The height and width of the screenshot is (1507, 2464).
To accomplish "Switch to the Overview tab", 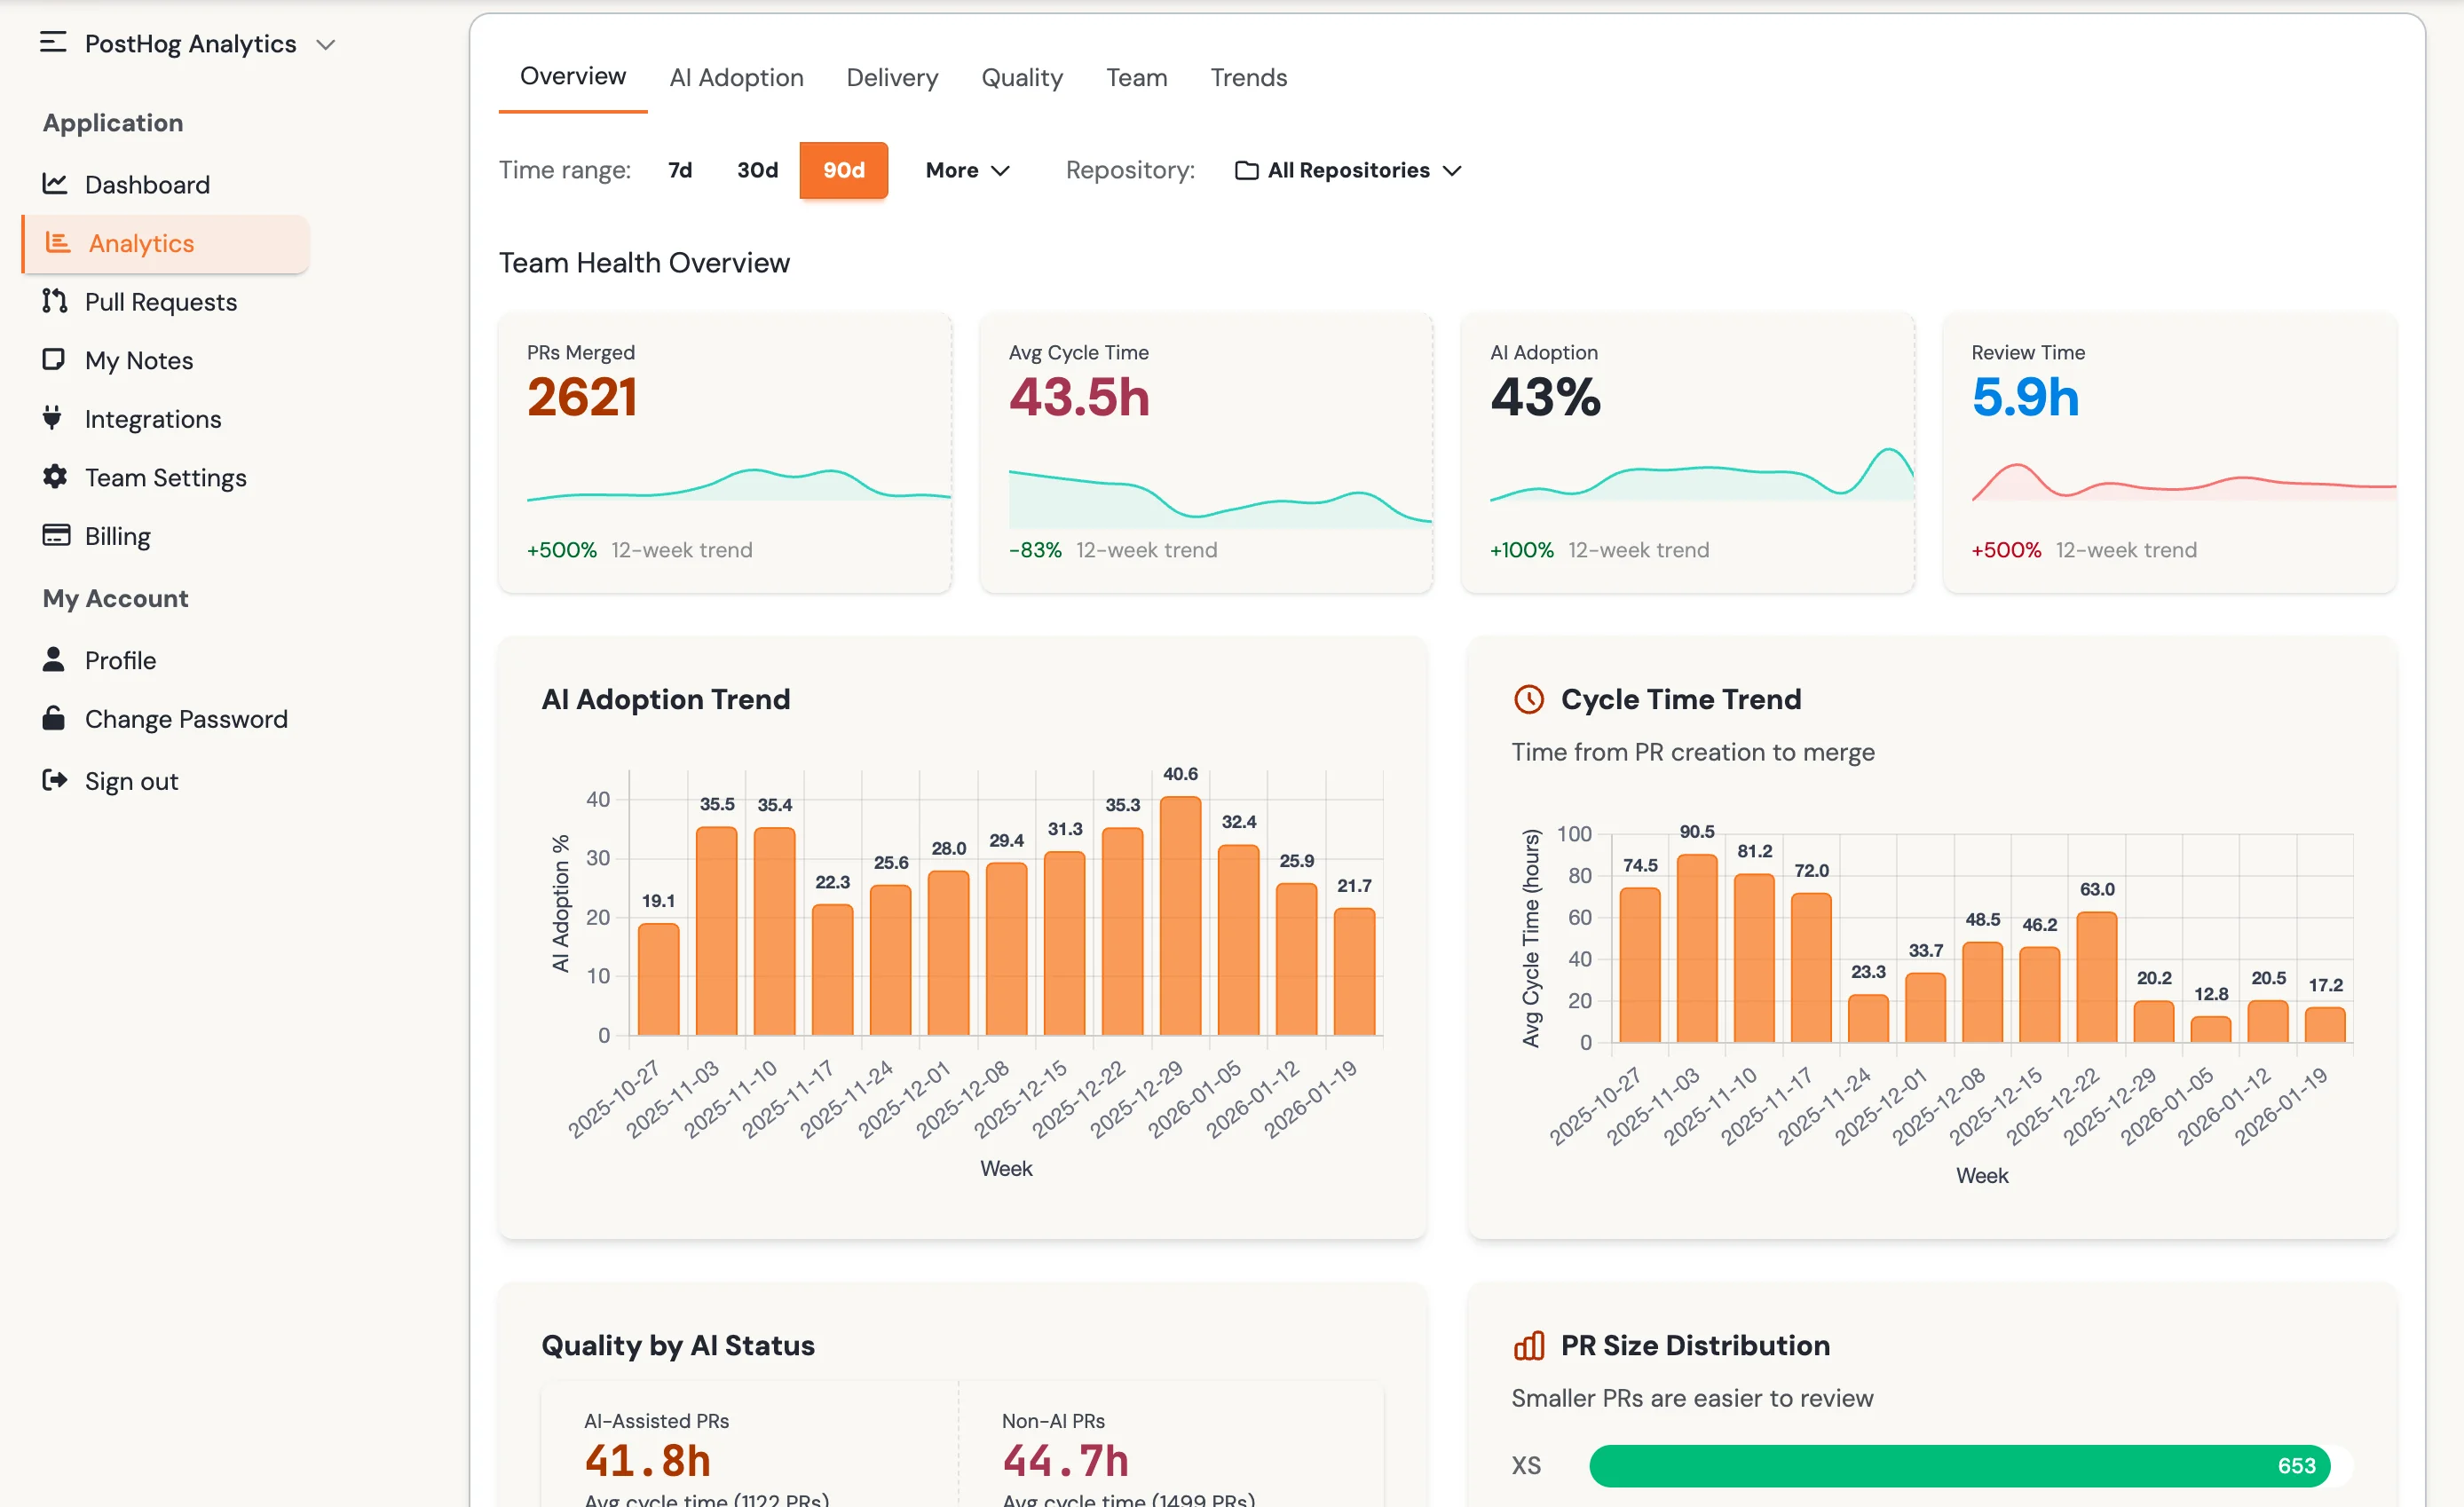I will [573, 77].
